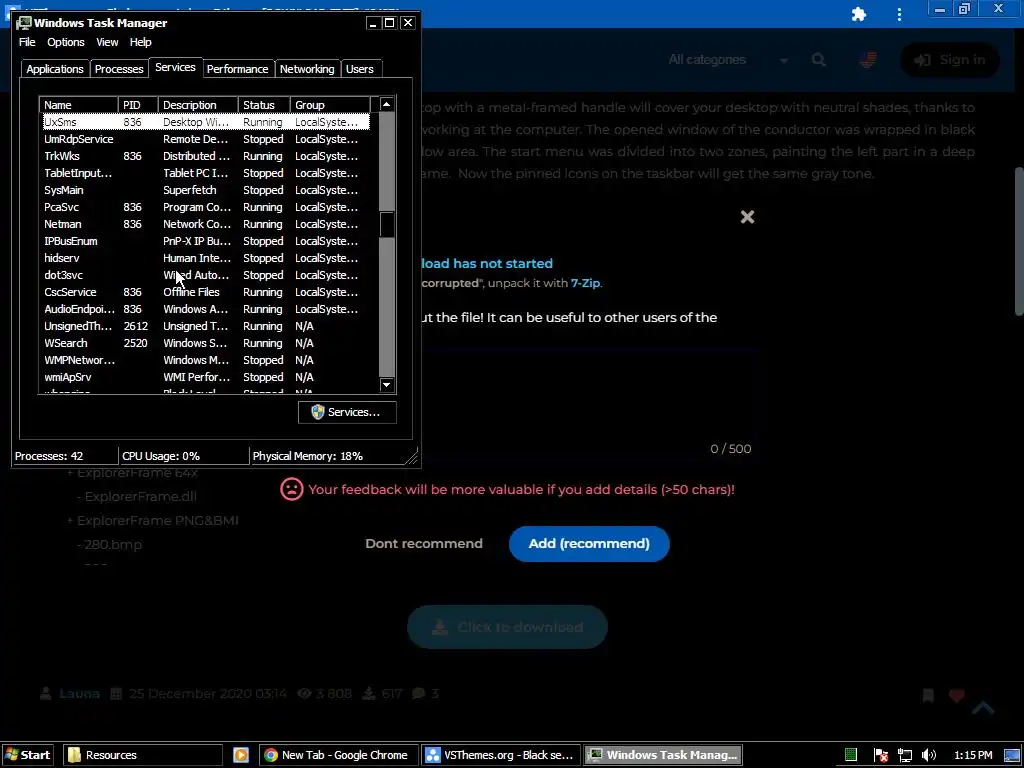Open the Help menu in Task Manager

(x=140, y=42)
